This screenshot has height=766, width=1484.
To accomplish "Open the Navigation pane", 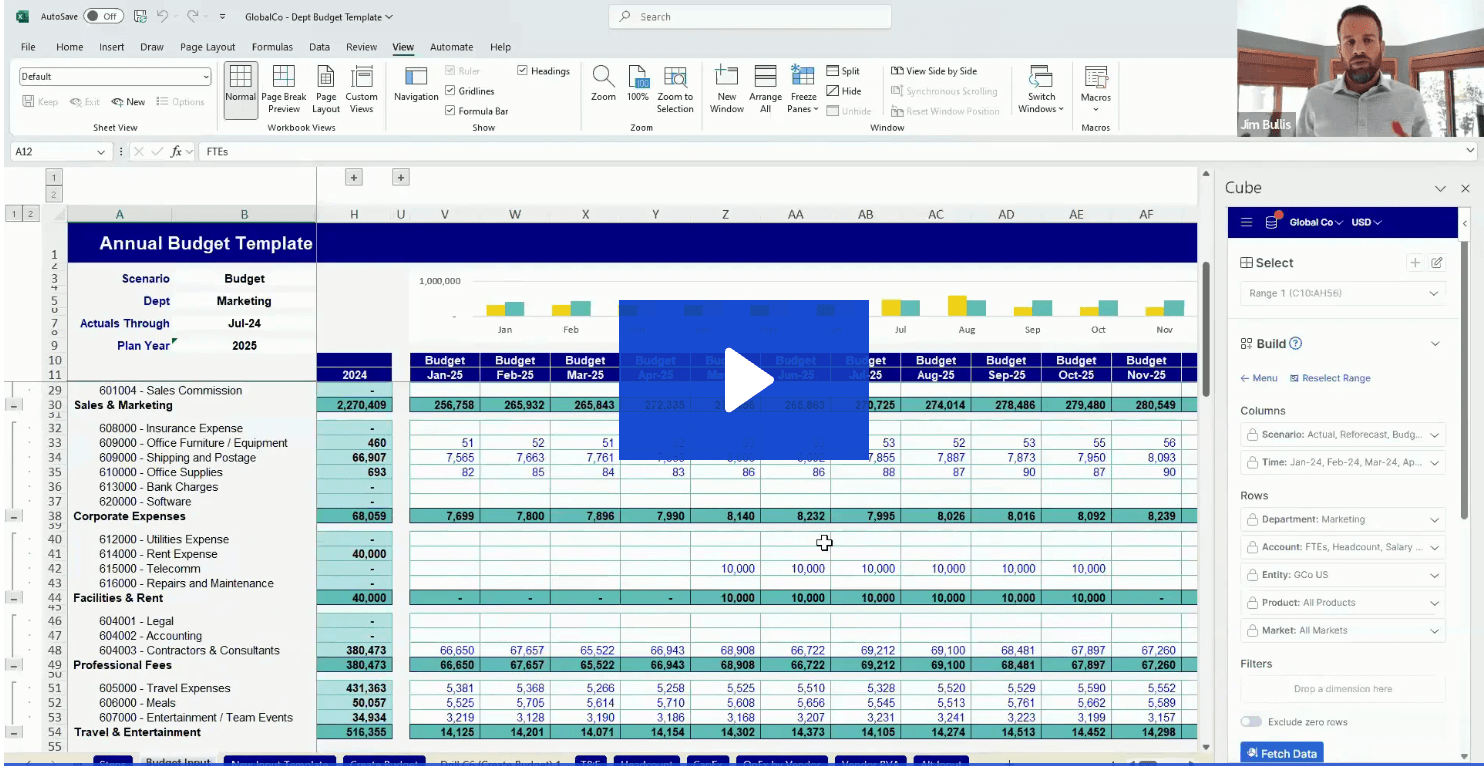I will tap(415, 88).
